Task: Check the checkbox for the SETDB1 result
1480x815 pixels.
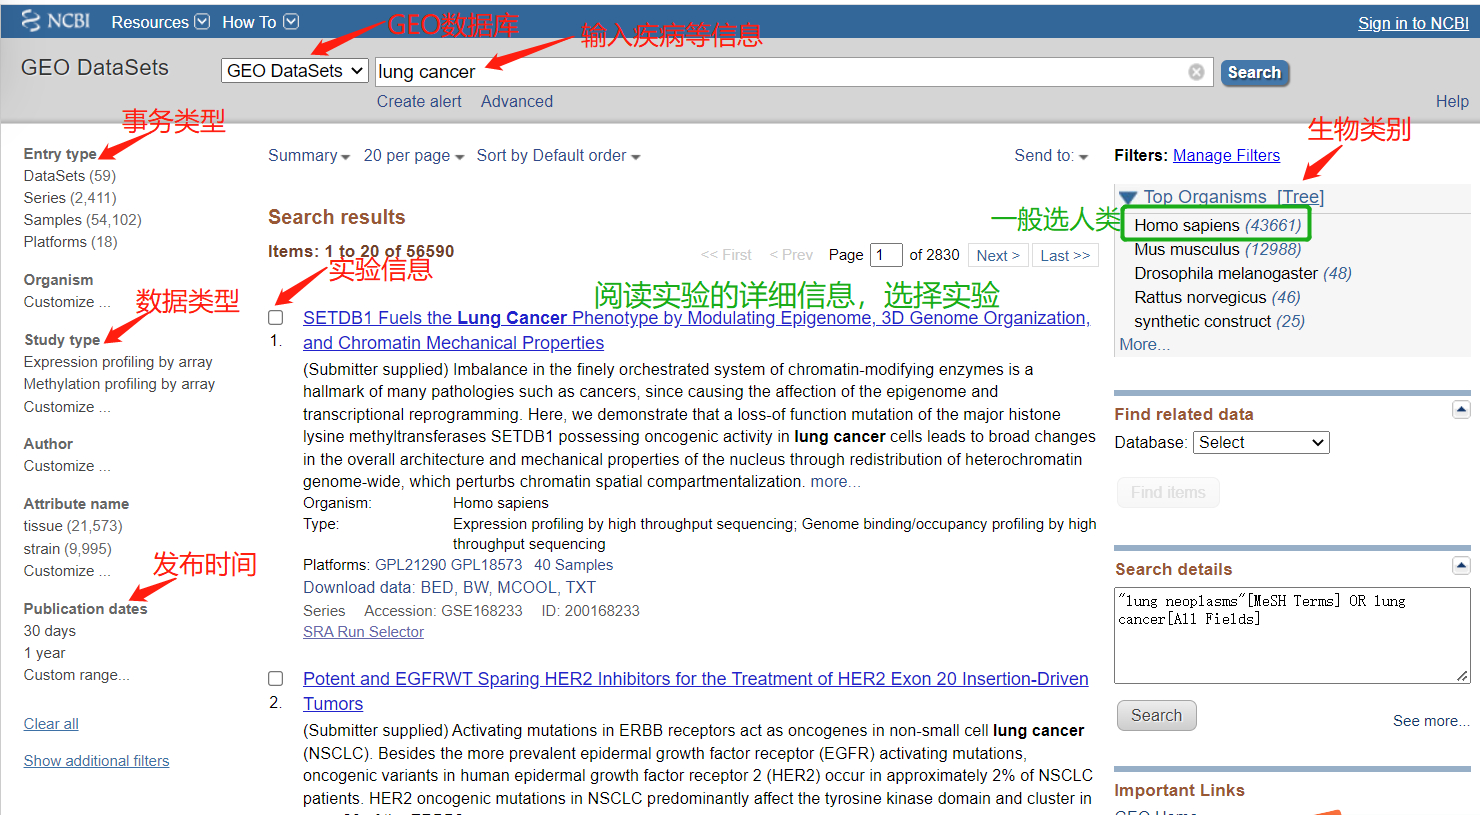Action: (275, 316)
